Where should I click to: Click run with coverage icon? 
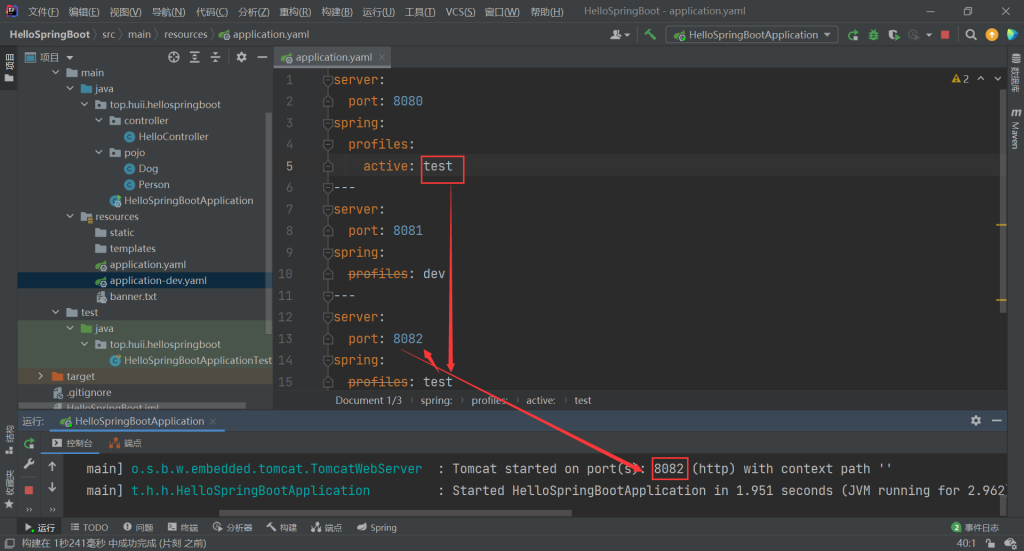coord(893,34)
